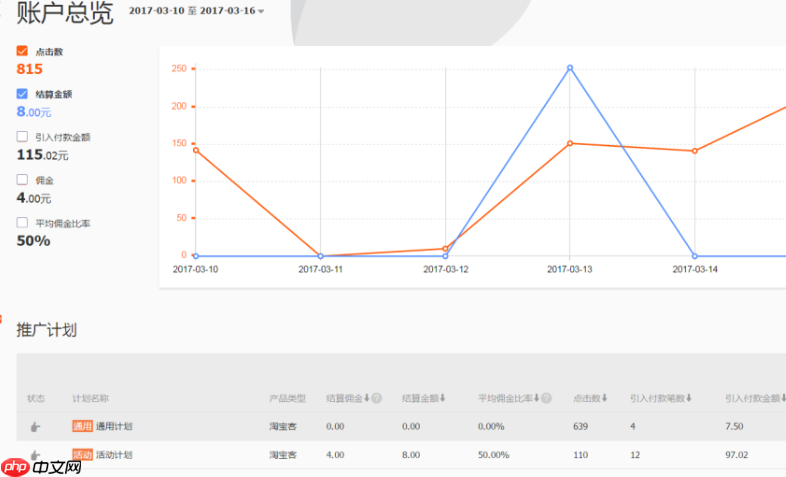Sort by 结算佣金 column arrow
This screenshot has height=477, width=786.
point(366,398)
